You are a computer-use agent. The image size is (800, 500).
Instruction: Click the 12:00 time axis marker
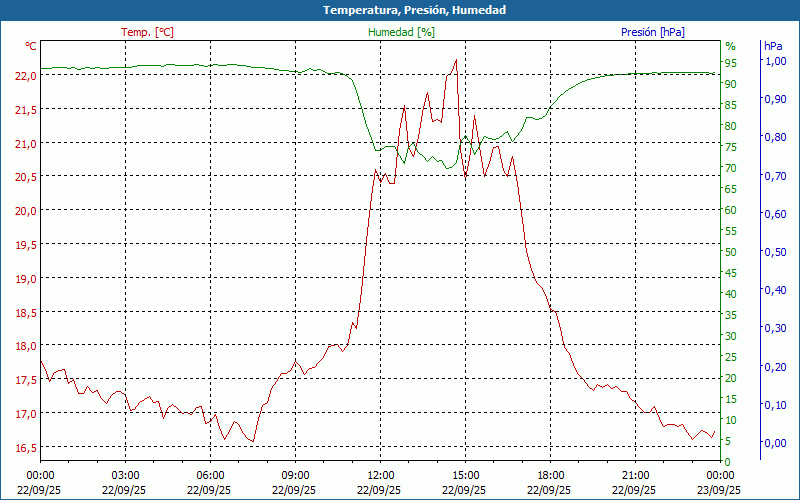click(x=380, y=475)
